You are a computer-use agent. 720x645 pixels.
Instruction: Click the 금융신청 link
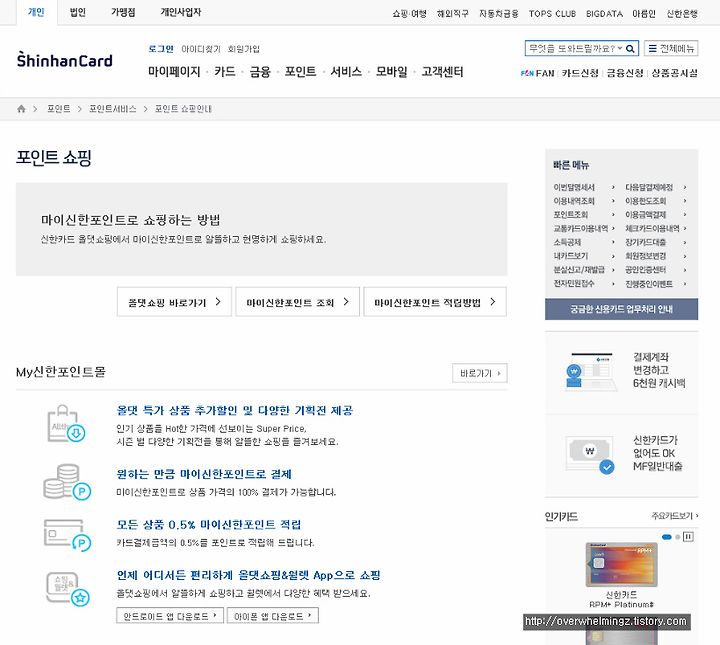pos(624,73)
